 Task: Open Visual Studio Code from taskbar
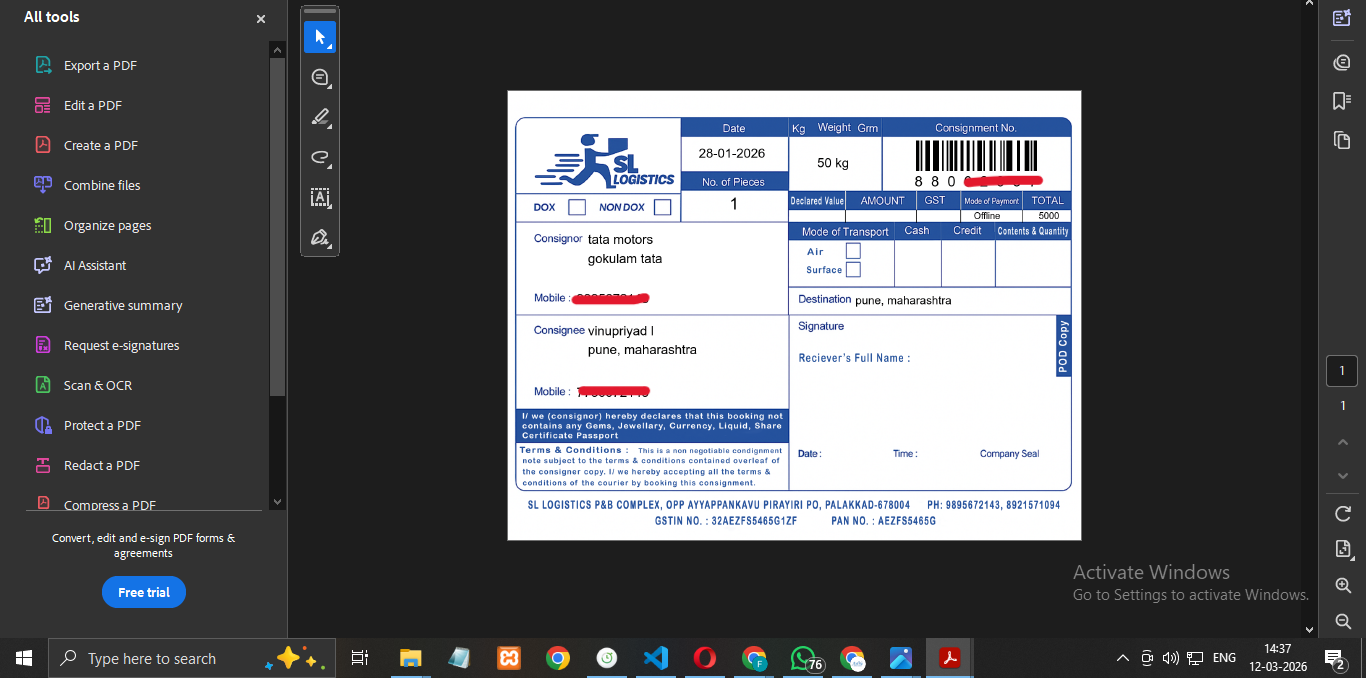tap(656, 658)
